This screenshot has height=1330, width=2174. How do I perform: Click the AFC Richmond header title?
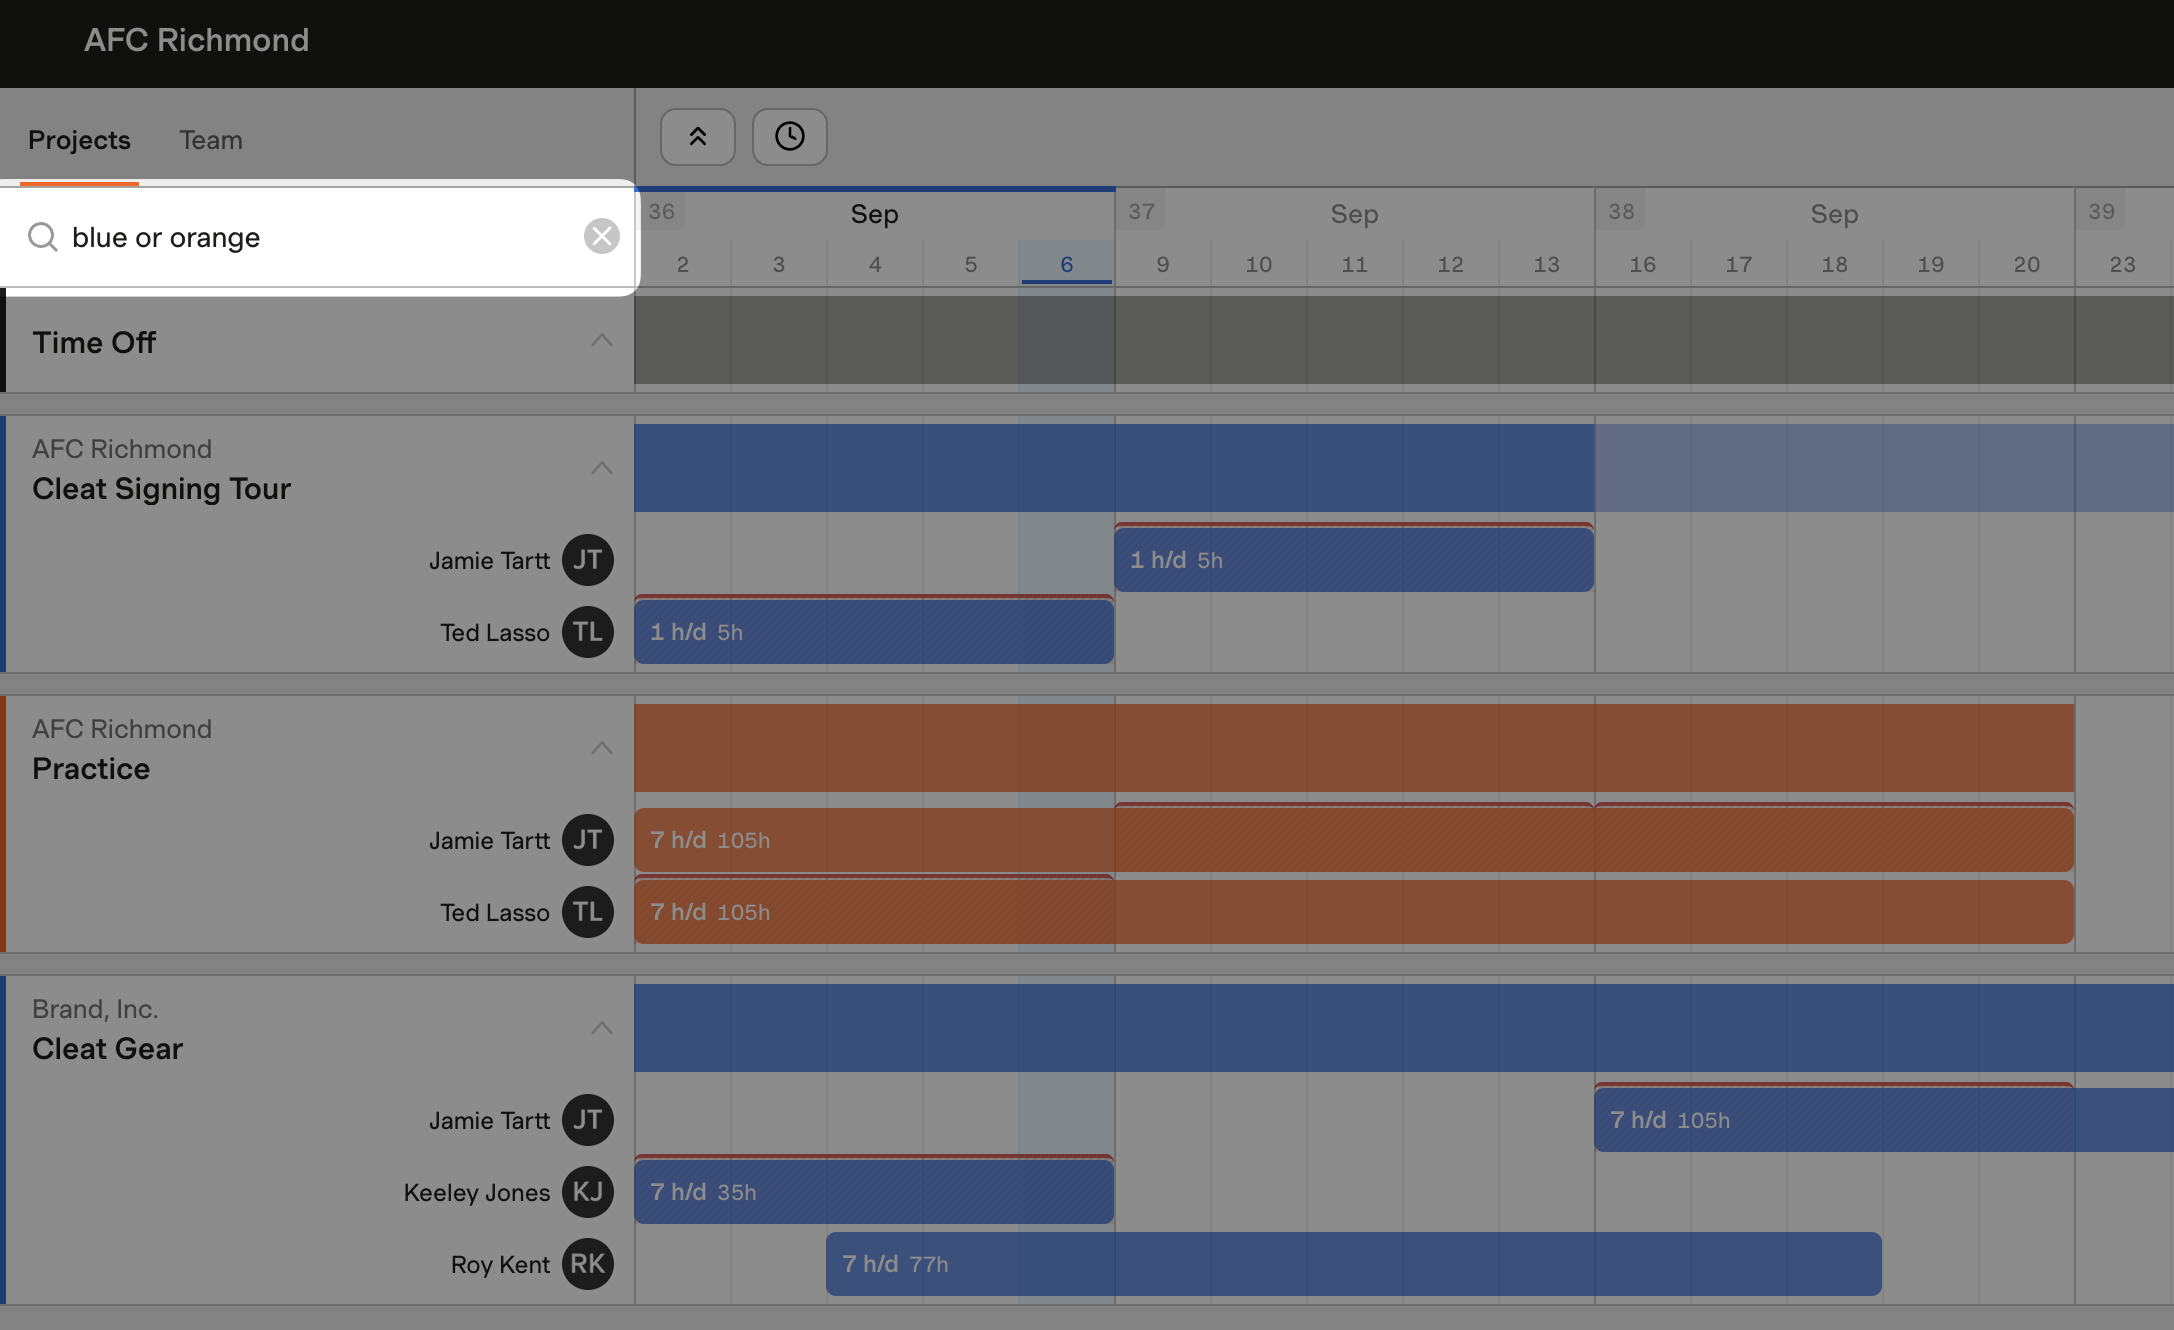(196, 40)
